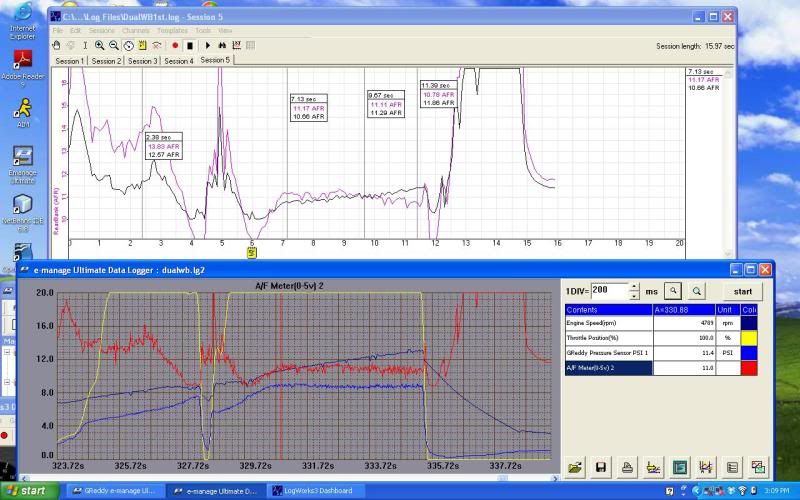Click the black stop button in toolbar

(x=190, y=45)
